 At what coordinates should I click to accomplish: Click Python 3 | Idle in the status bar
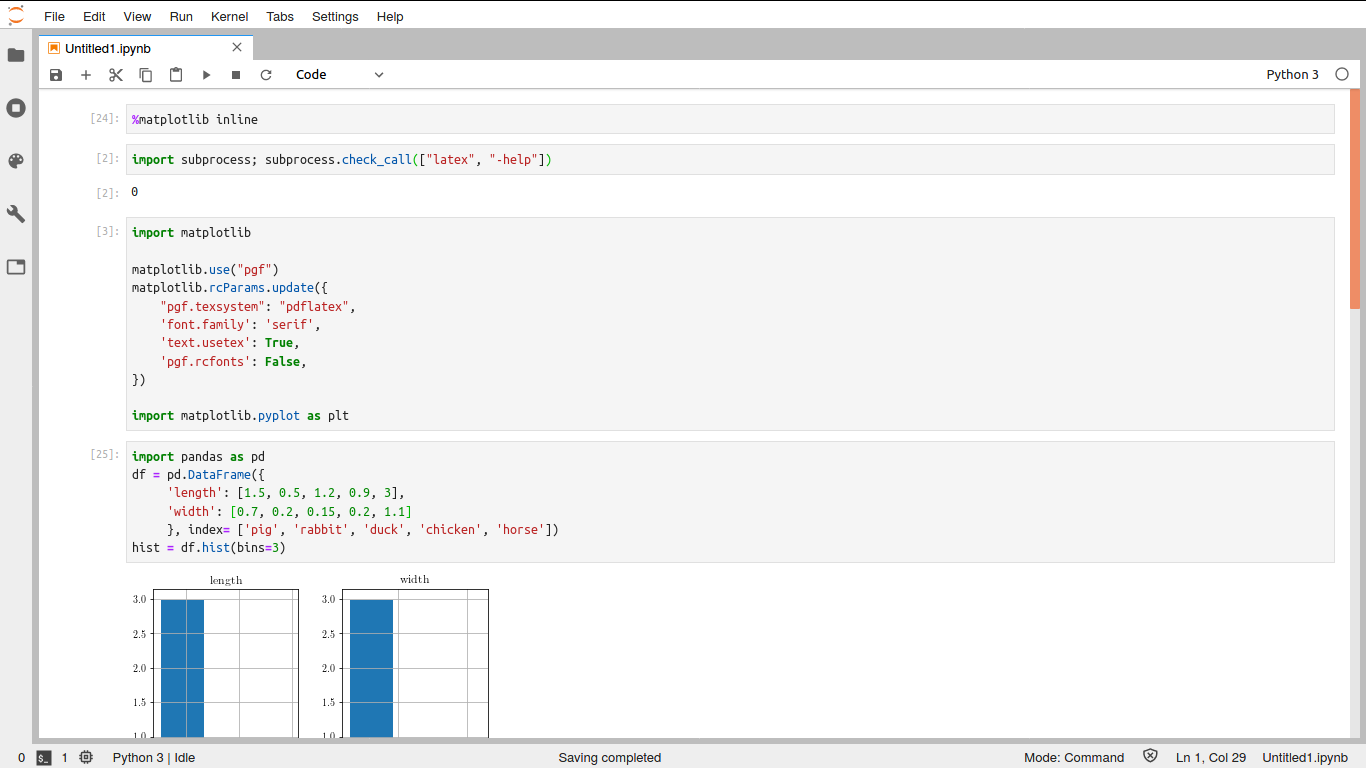(154, 758)
